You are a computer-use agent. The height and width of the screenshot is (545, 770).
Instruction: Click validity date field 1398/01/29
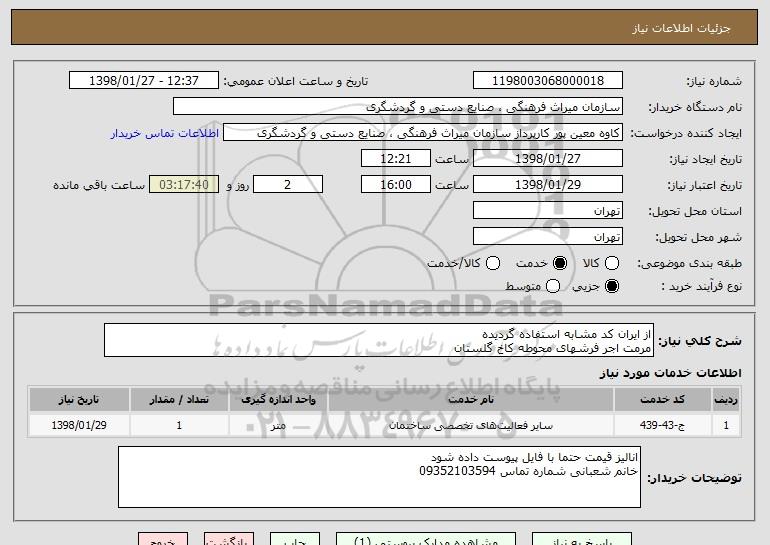tap(548, 185)
